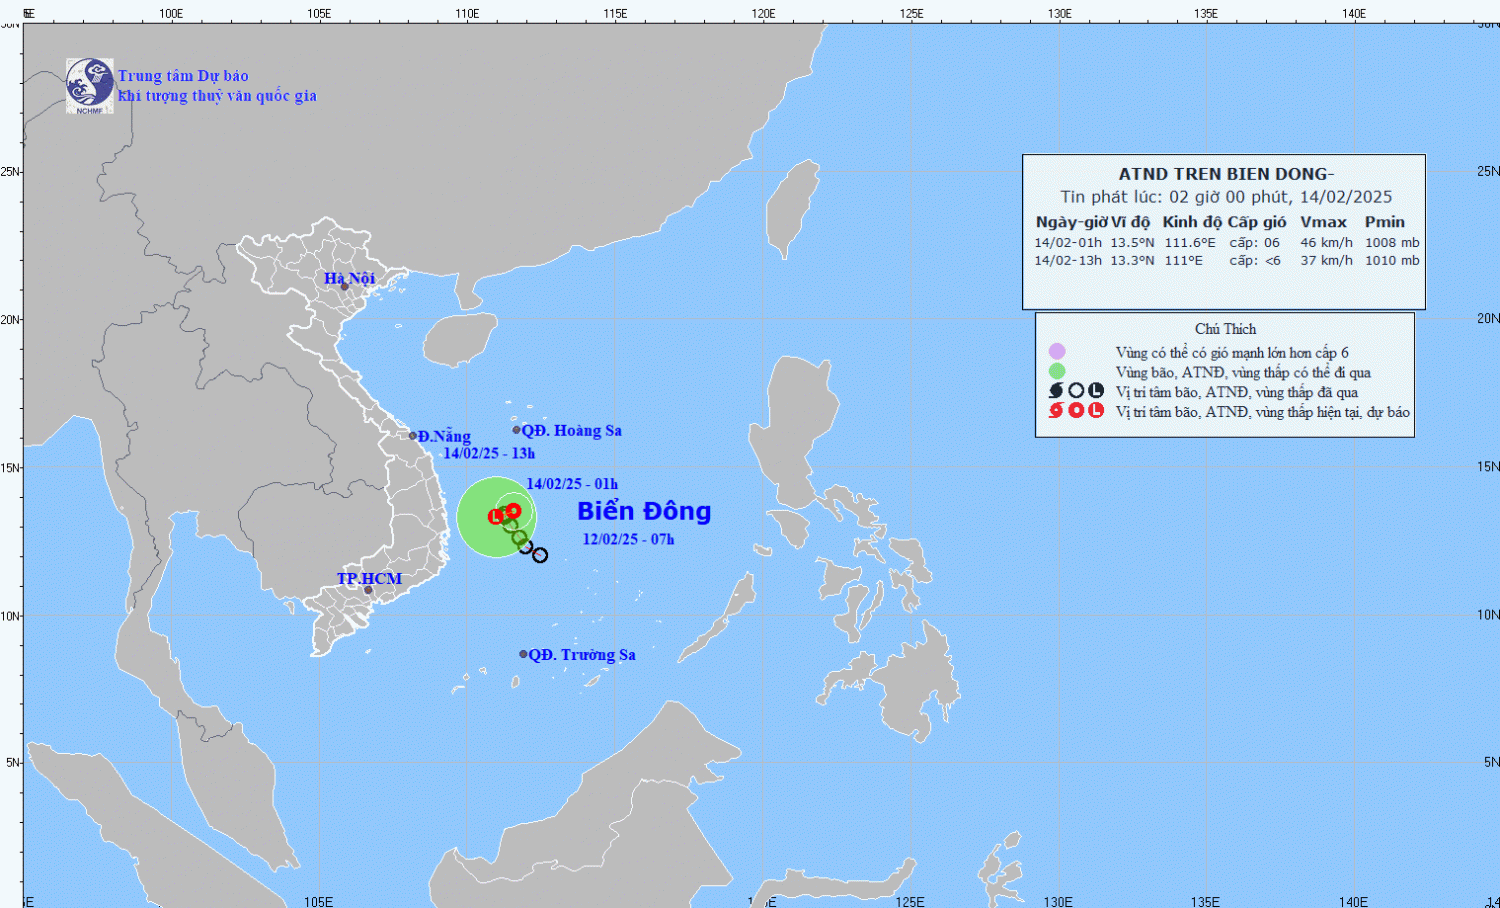Screen dimensions: 1500x908
Task: Click the Hà Nội city dot marker
Action: [345, 287]
